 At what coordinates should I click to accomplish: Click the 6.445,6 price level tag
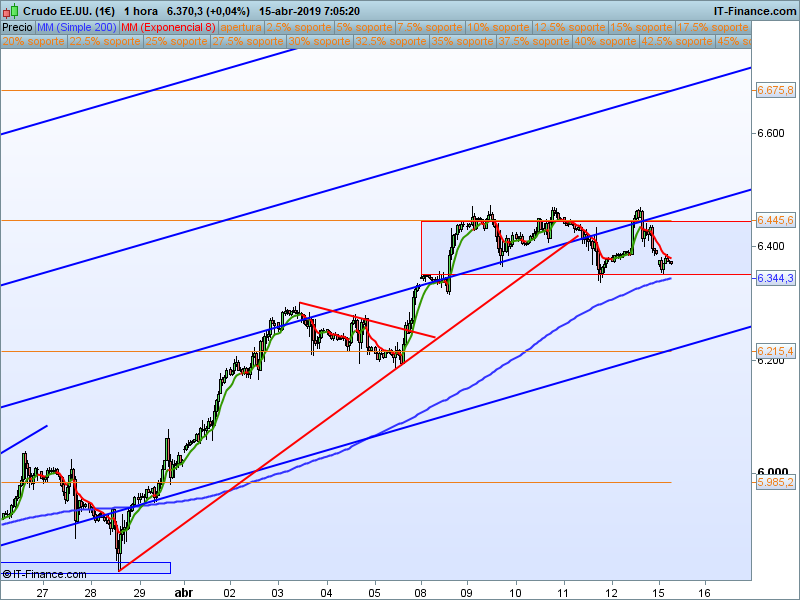coord(775,220)
